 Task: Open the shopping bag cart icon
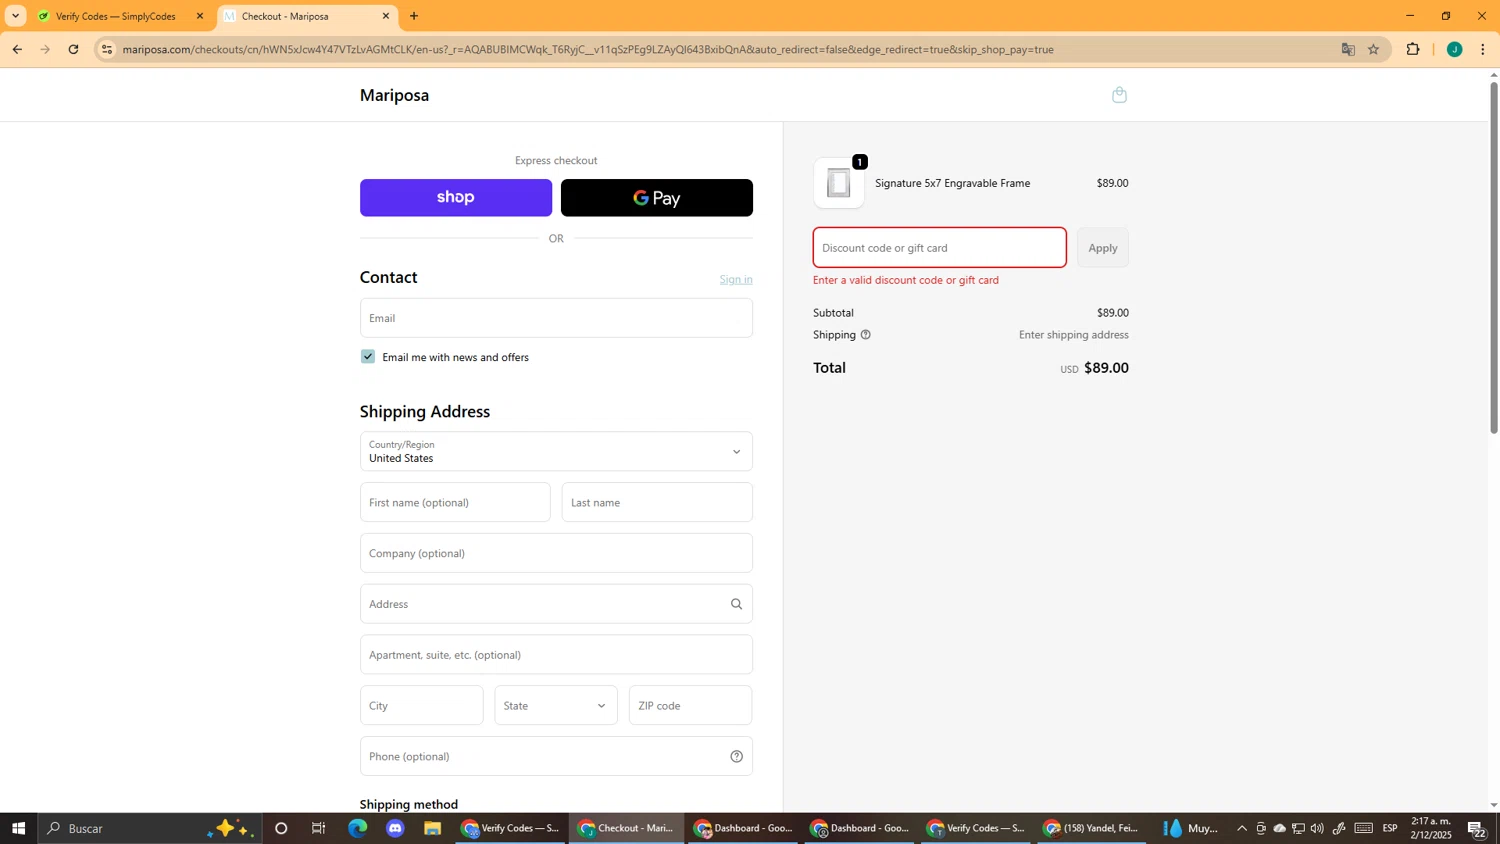1119,95
